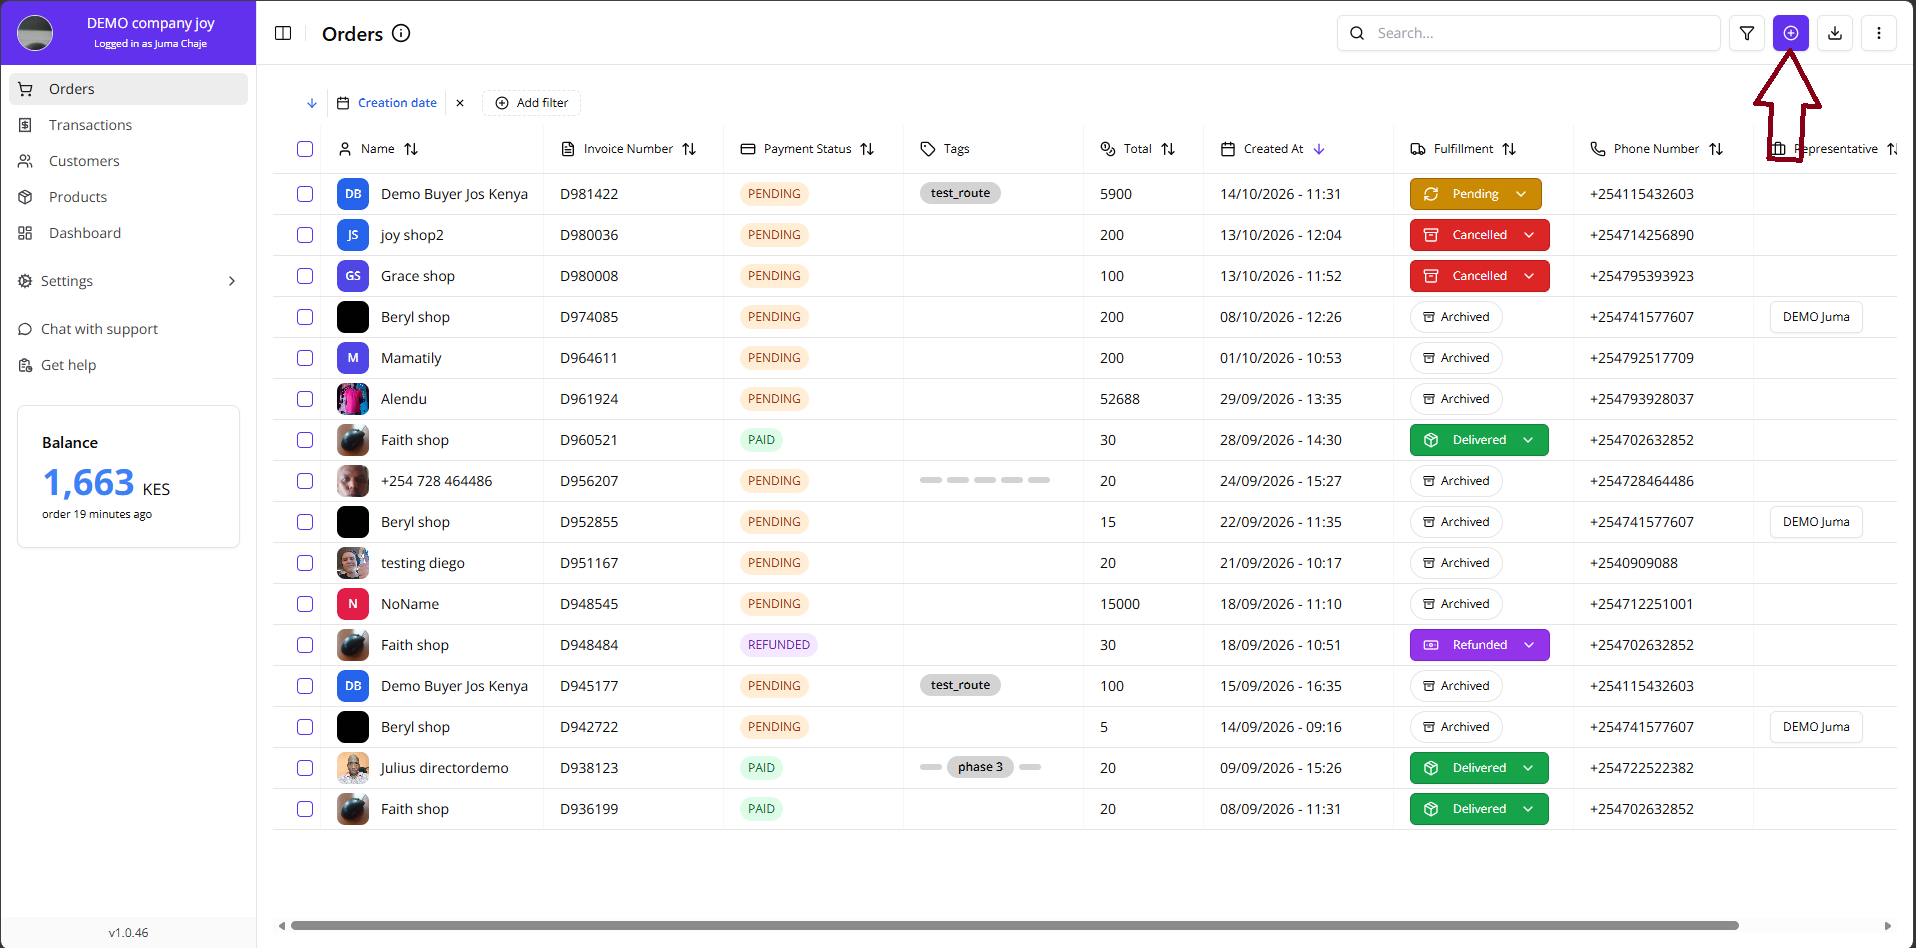1916x948 pixels.
Task: Download orders with the export icon
Action: coord(1835,33)
